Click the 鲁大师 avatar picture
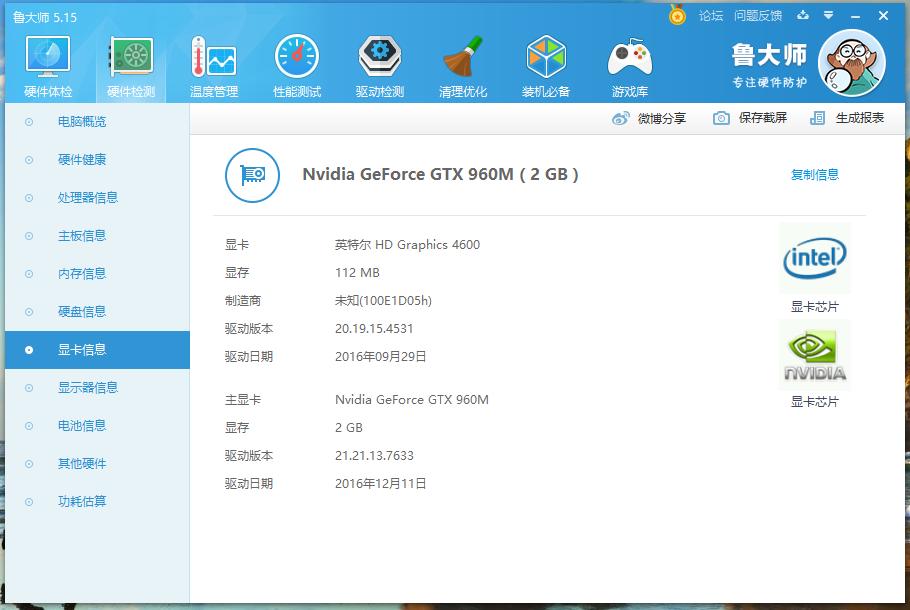This screenshot has height=610, width=910. tap(851, 63)
